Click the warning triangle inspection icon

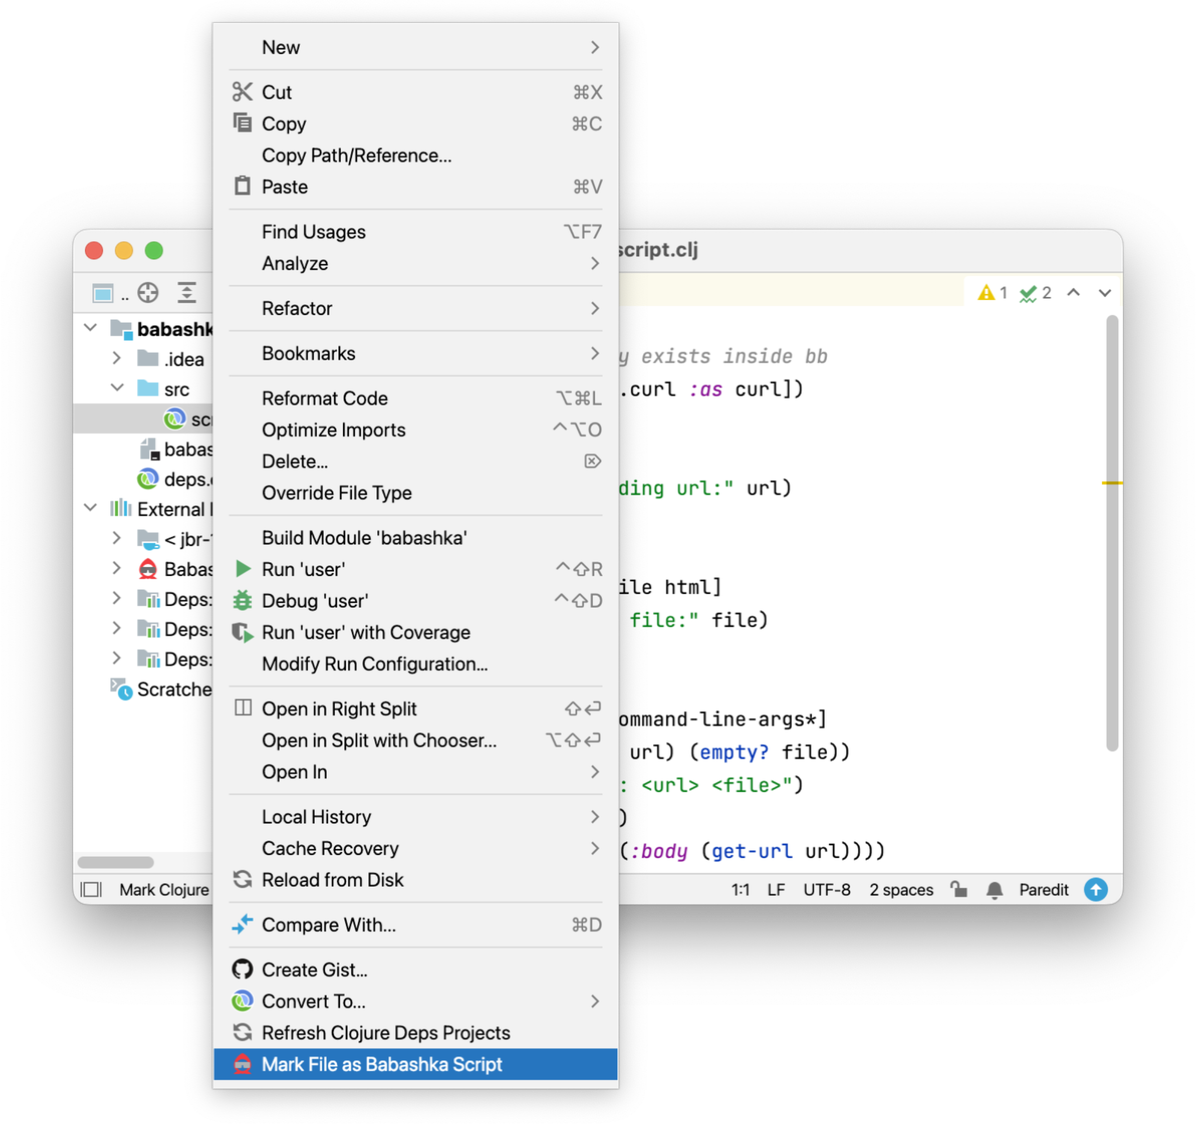pyautogui.click(x=986, y=293)
